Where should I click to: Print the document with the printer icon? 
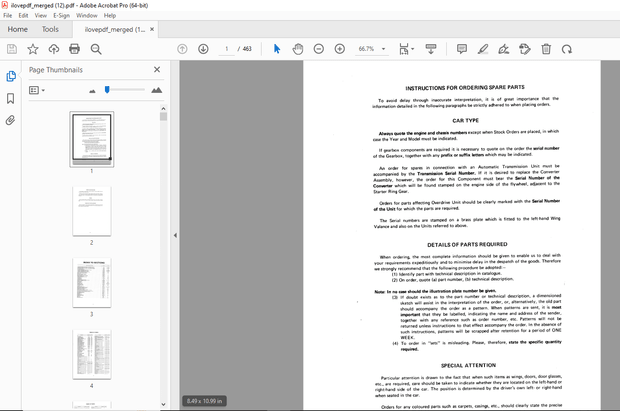tap(74, 49)
